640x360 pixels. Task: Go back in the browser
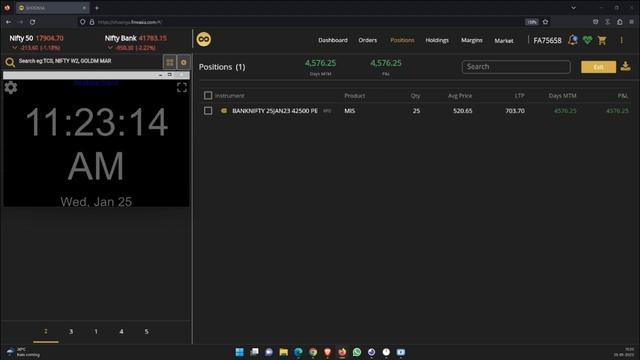9,22
